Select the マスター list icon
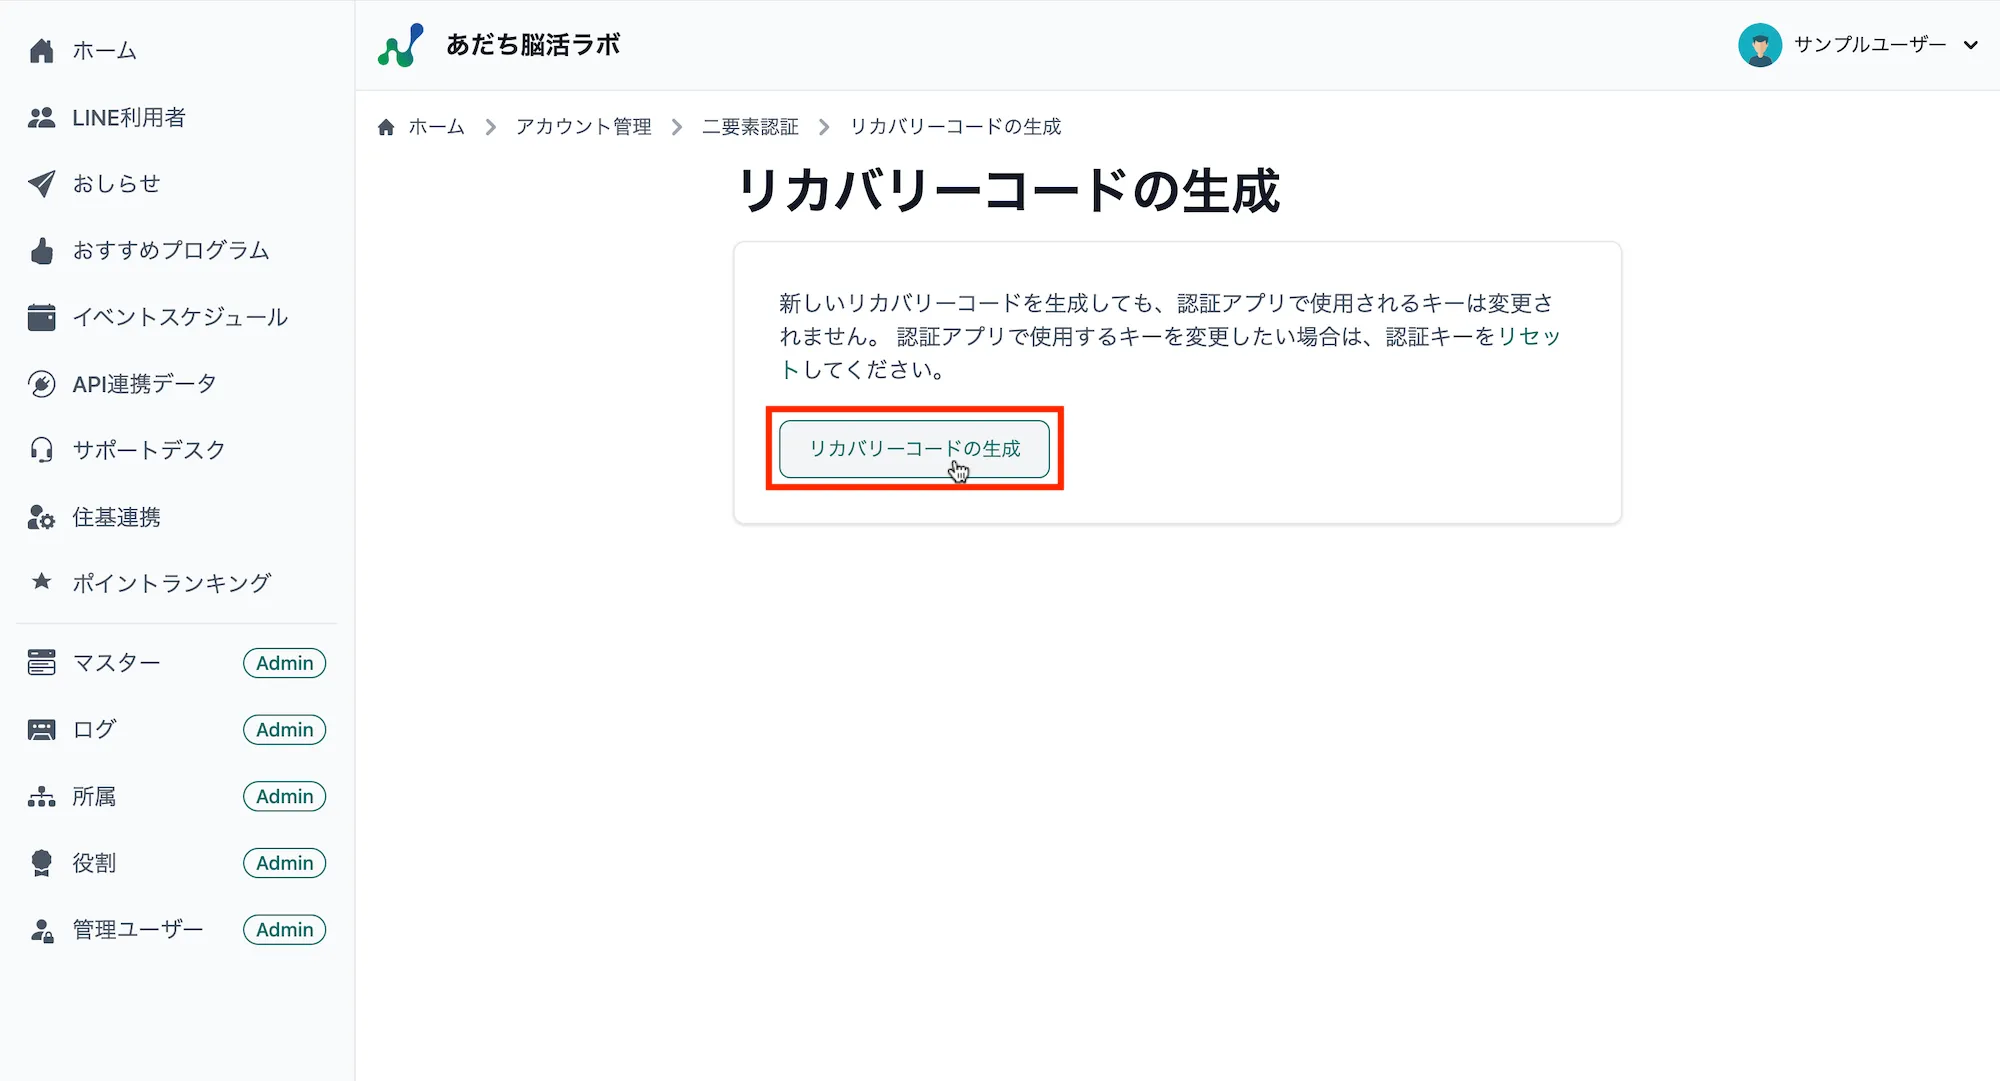Viewport: 2000px width, 1081px height. (42, 663)
